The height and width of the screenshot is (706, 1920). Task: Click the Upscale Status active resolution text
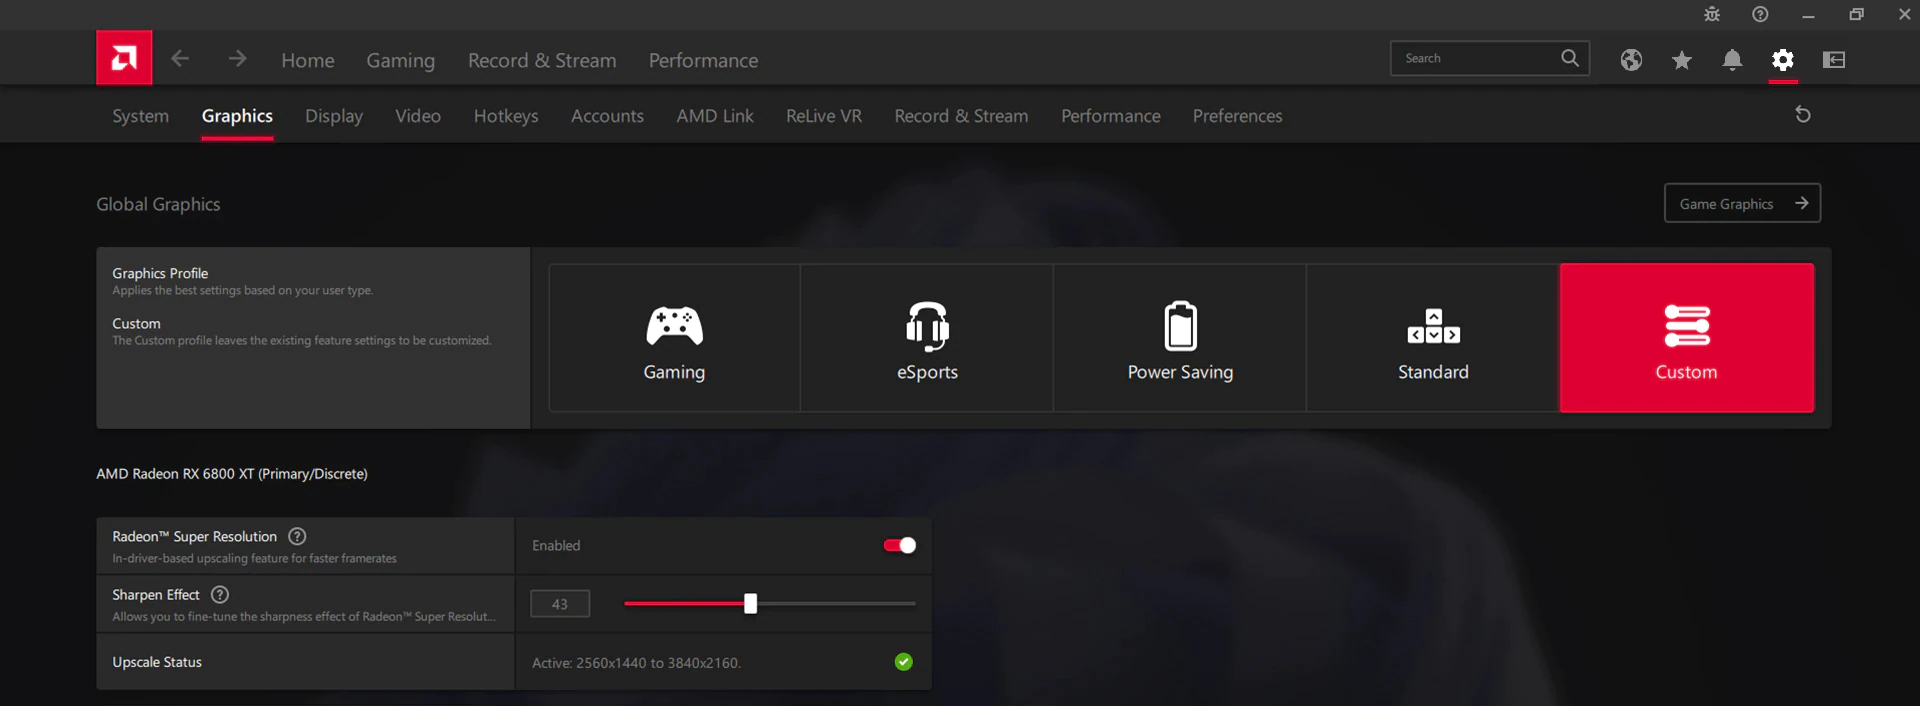coord(636,663)
